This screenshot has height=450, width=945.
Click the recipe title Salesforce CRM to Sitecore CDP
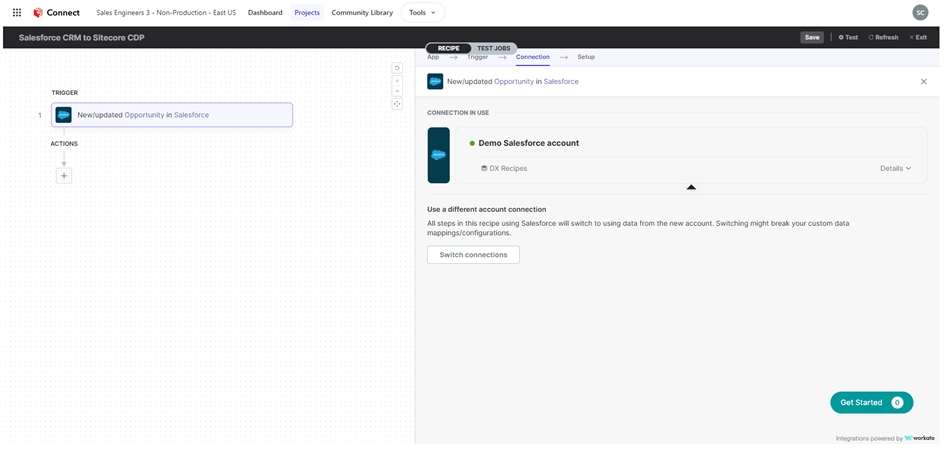click(x=81, y=37)
